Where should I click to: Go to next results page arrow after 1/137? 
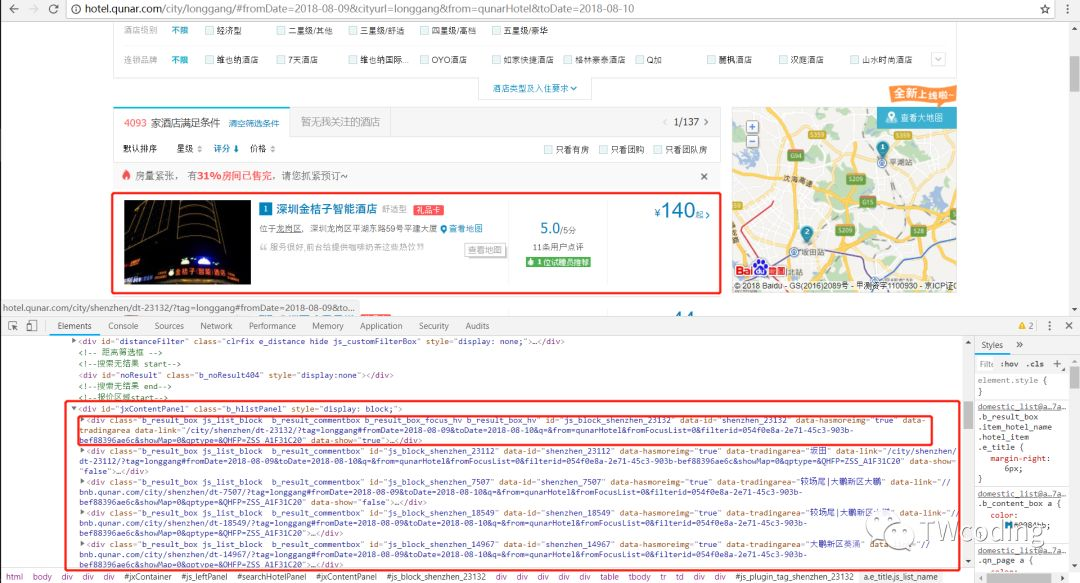(706, 122)
